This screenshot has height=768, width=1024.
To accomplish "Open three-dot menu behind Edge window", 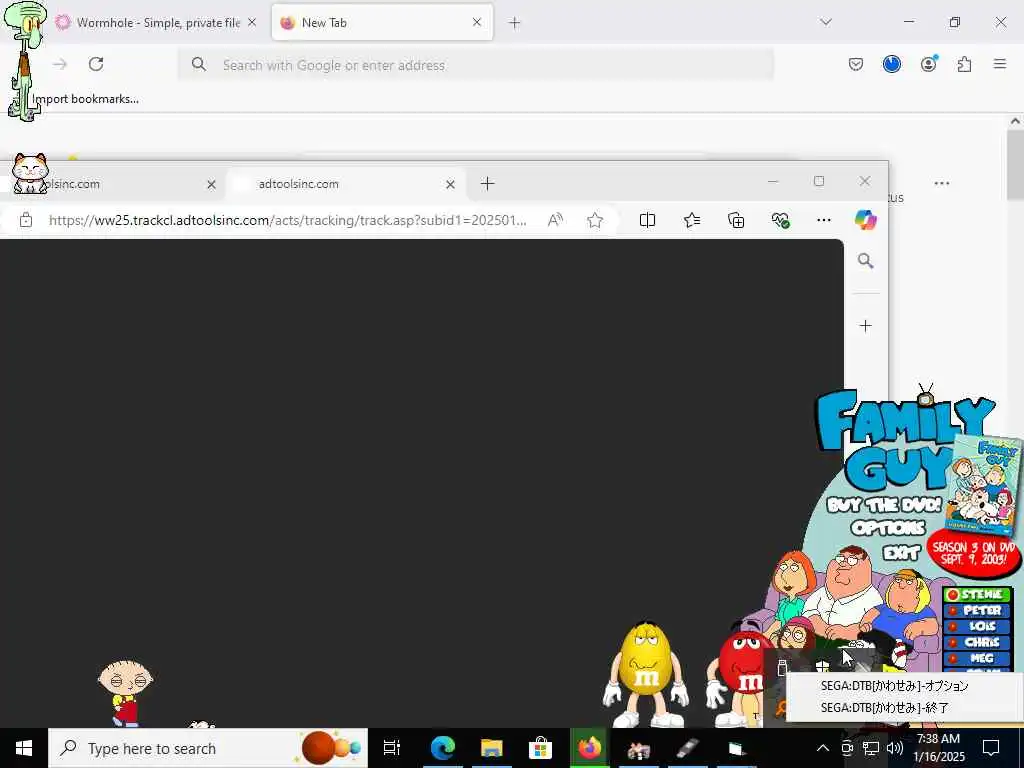I will [x=942, y=184].
